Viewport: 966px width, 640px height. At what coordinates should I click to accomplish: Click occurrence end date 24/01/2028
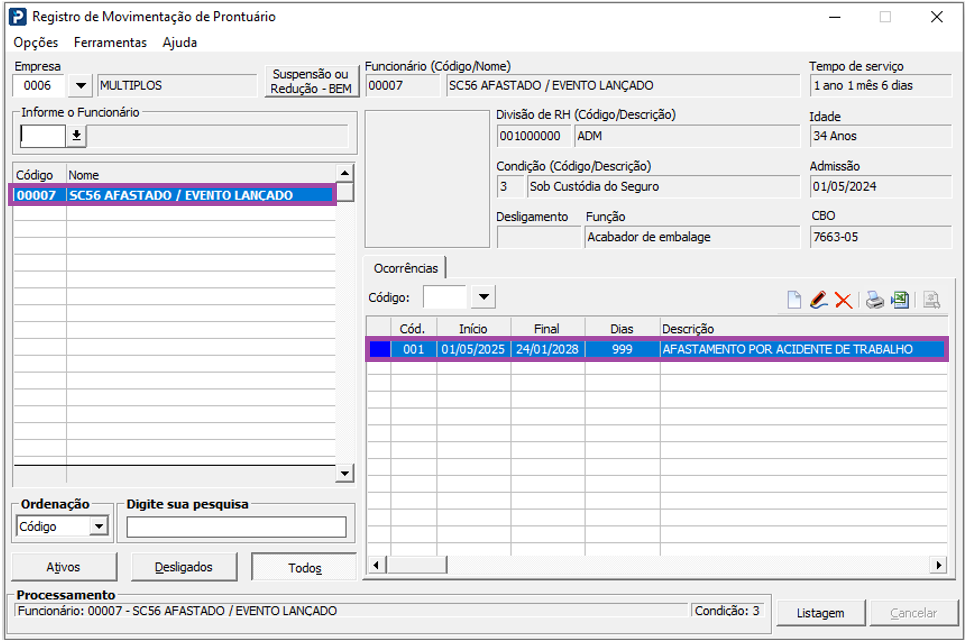(547, 349)
